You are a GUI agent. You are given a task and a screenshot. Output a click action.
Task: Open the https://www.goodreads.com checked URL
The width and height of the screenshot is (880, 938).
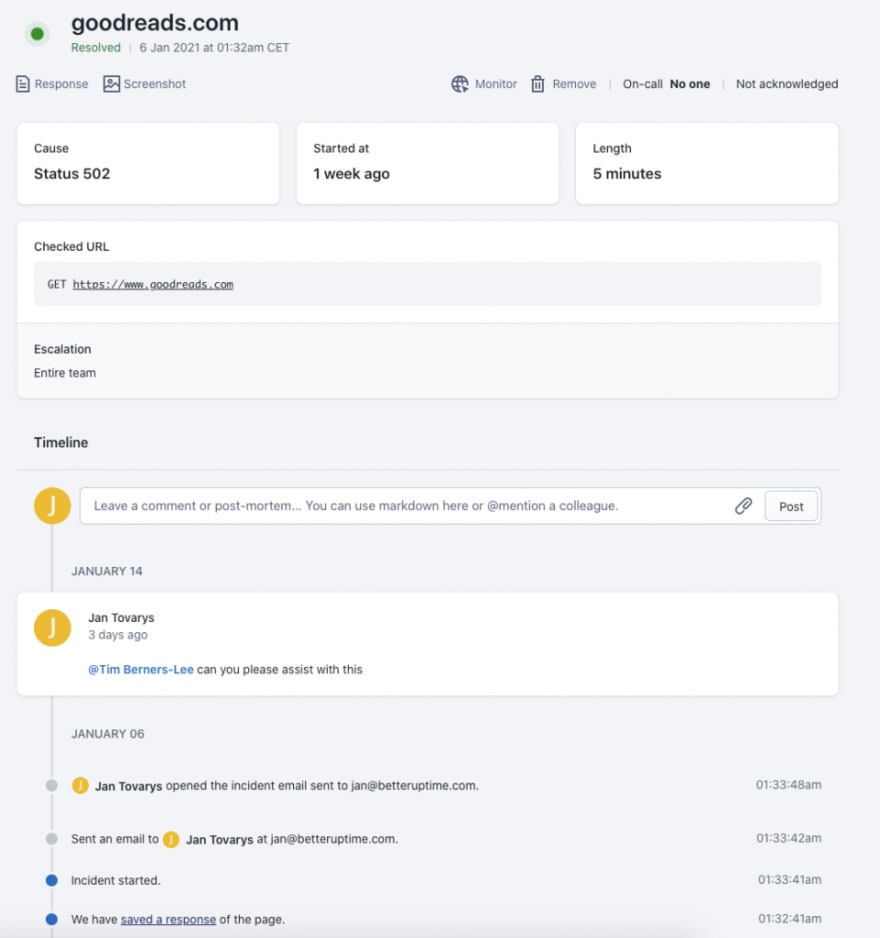153,285
